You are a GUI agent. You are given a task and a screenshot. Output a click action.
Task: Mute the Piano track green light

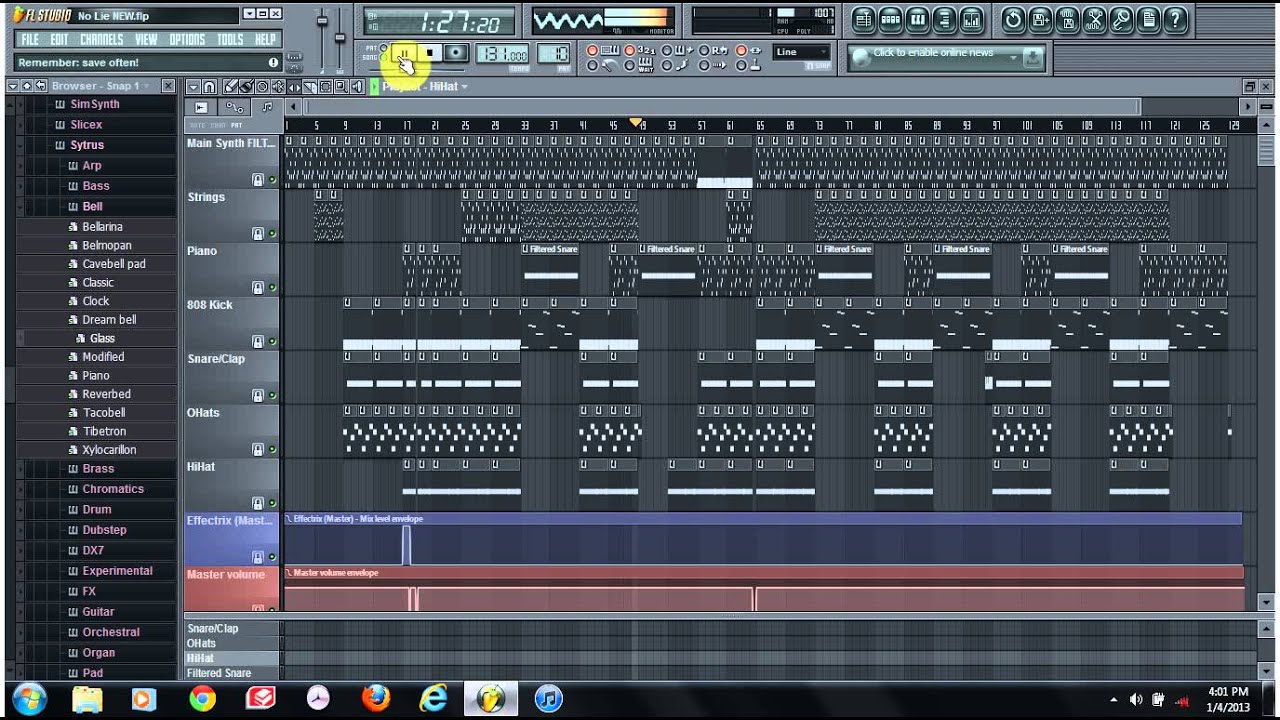click(x=272, y=288)
